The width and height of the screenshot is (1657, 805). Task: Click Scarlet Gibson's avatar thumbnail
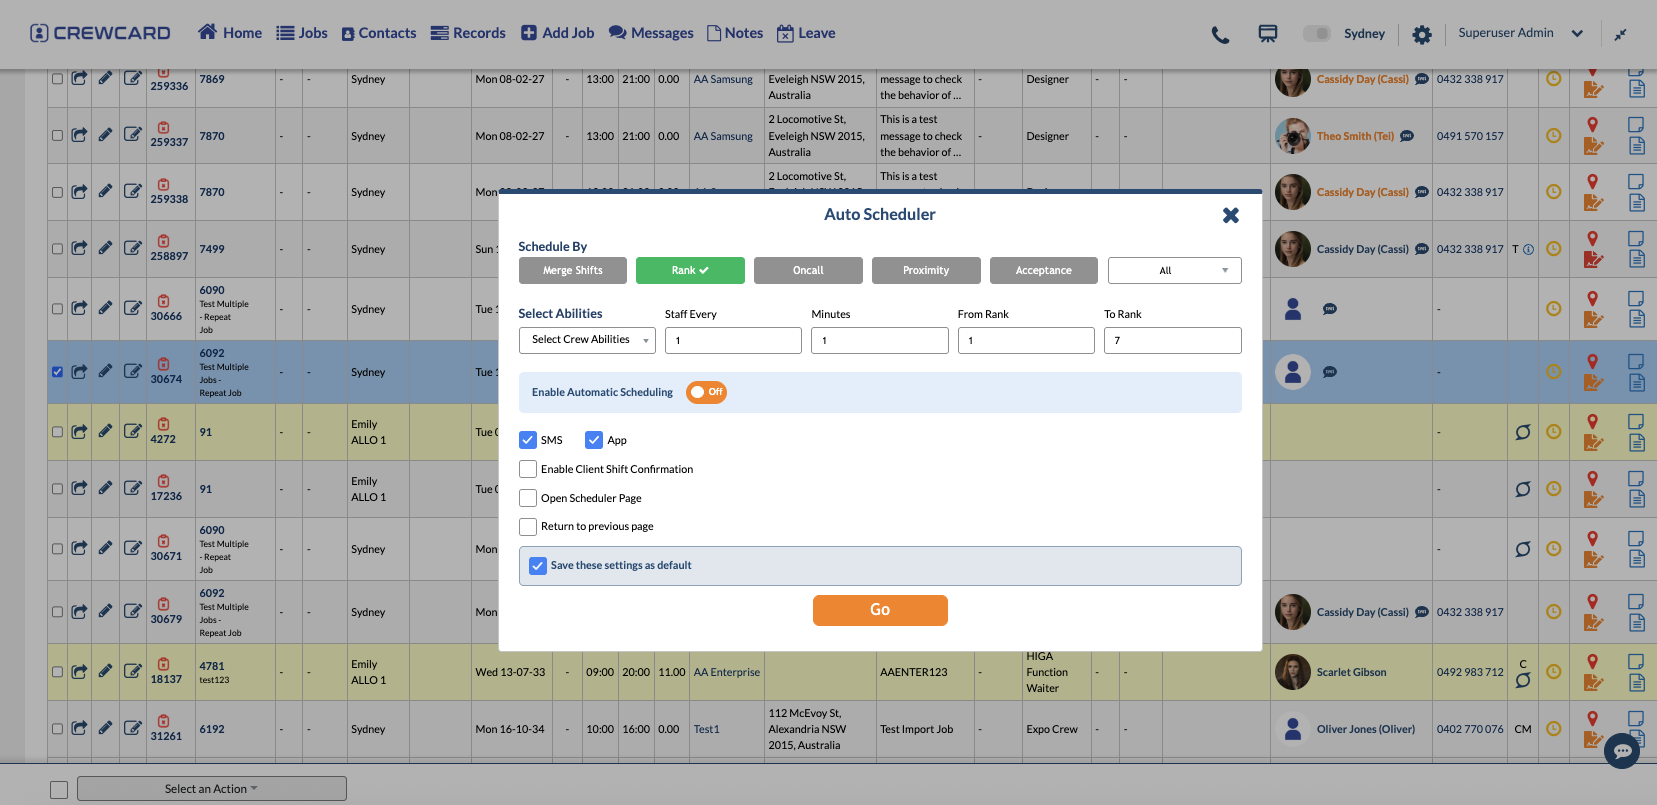pos(1292,672)
